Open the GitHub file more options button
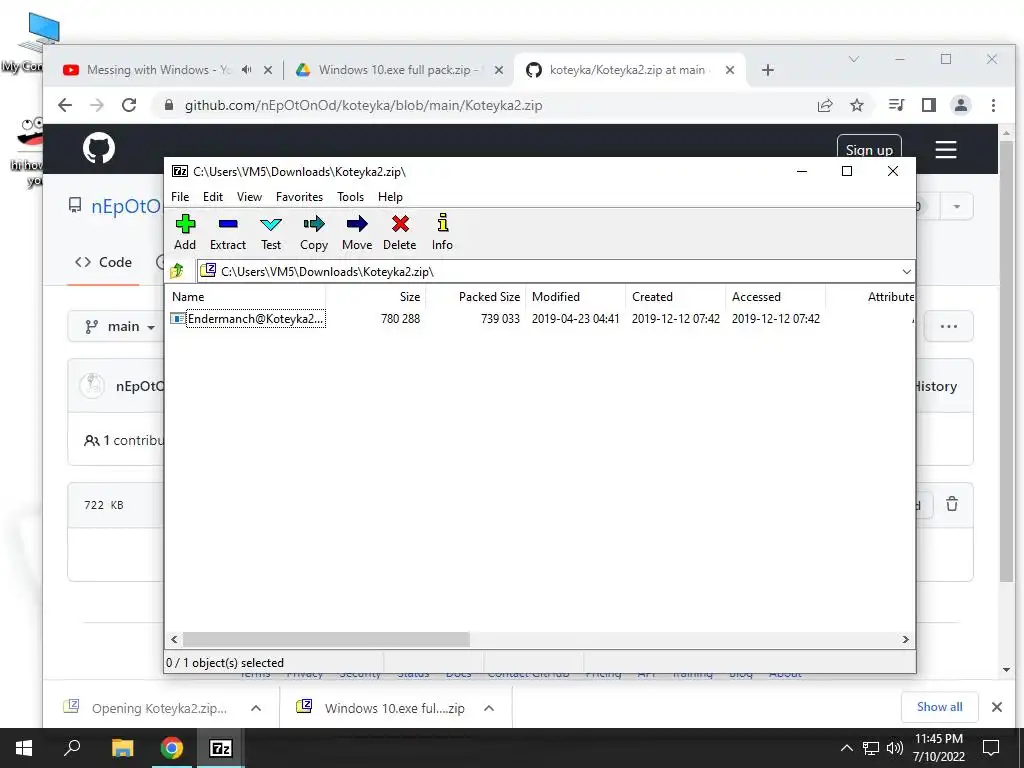Screen dimensions: 1024x768 [x=949, y=326]
